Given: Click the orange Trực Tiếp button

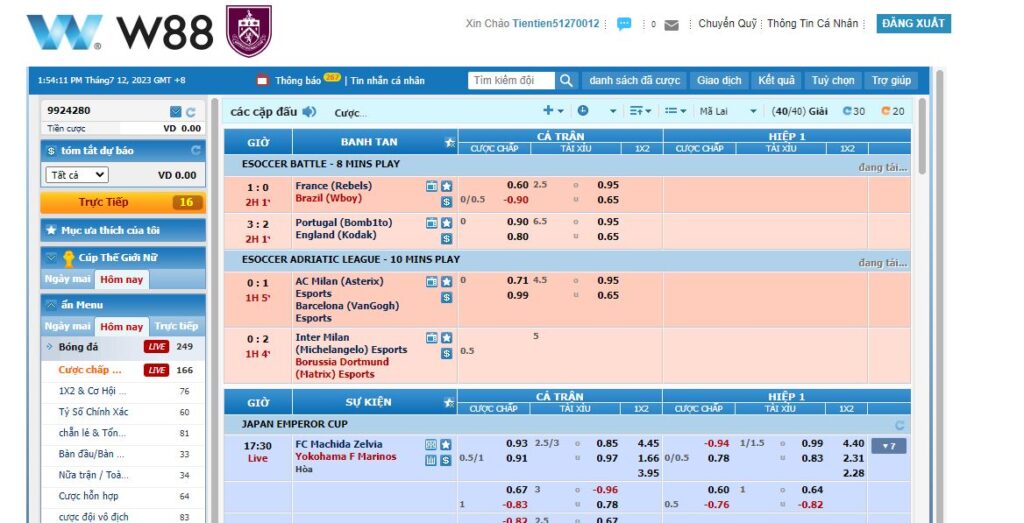Looking at the screenshot, I should (x=123, y=202).
